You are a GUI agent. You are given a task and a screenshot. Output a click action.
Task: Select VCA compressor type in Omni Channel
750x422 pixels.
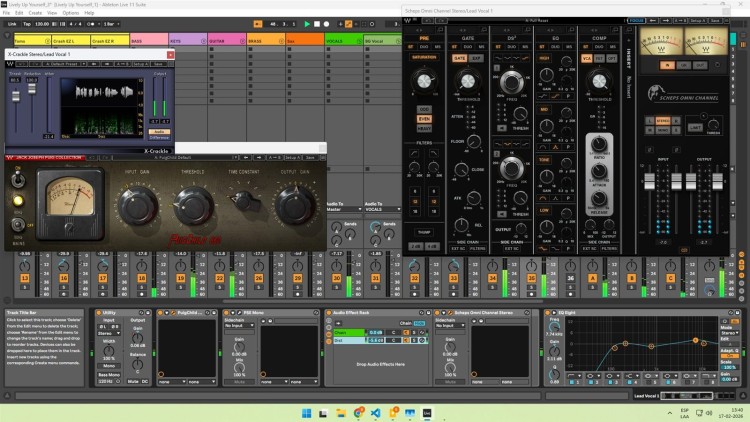(586, 58)
